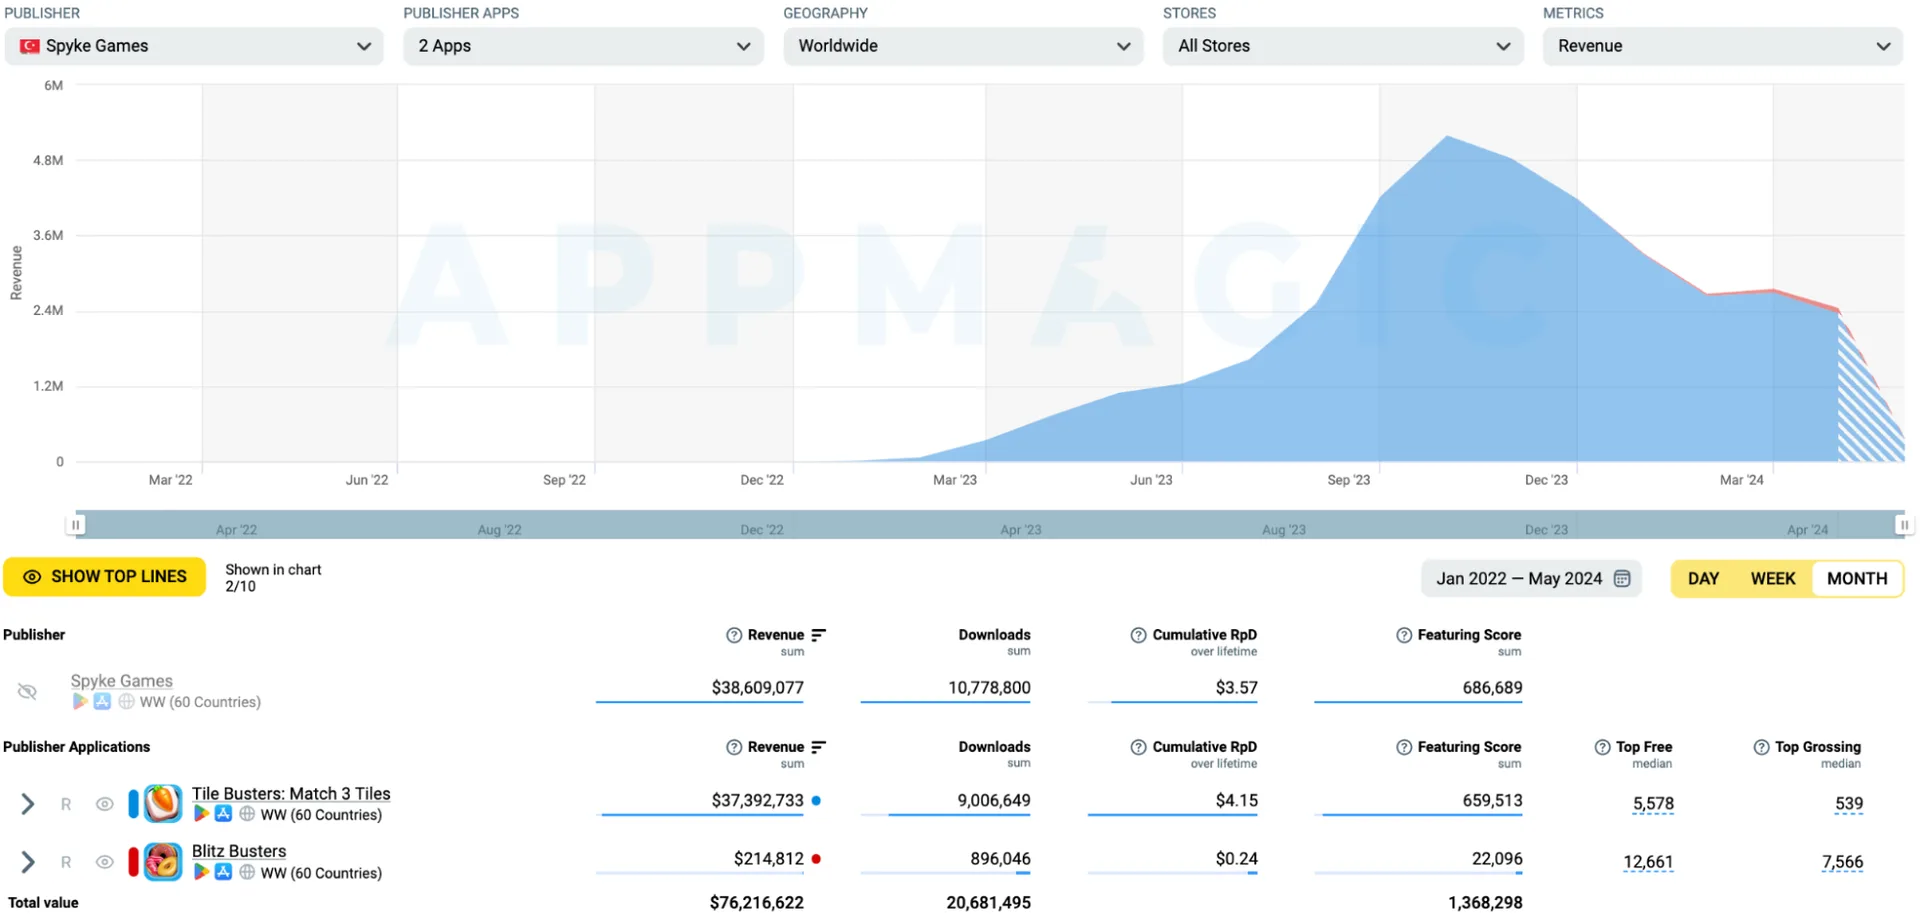
Task: Click the globe icon under Spyke Games
Action: tap(126, 702)
